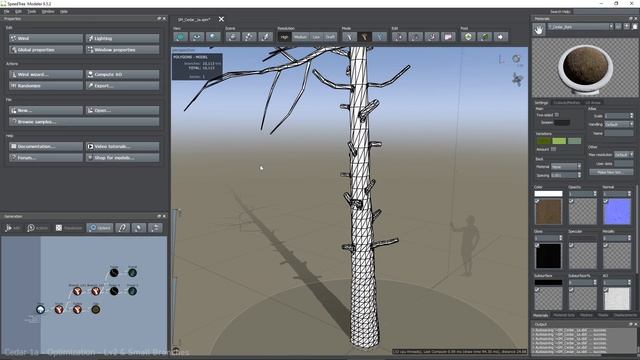Viewport: 640px width, 360px height.
Task: Set viewport resolution to Draft
Action: 330,37
